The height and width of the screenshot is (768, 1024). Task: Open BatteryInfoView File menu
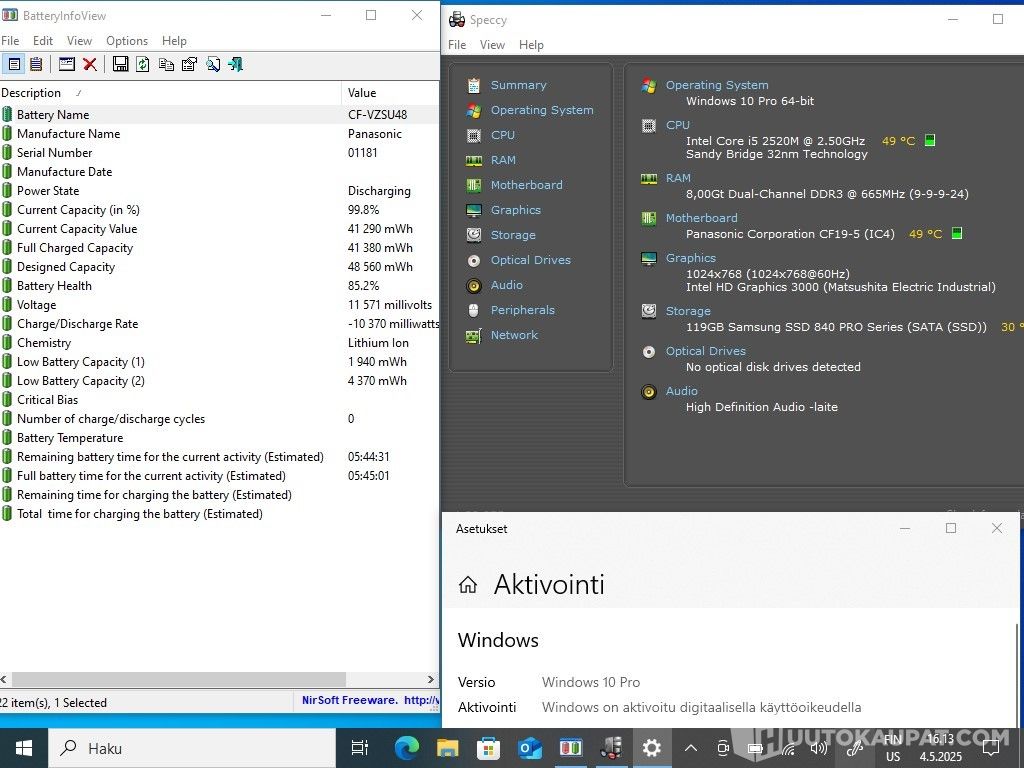(10, 40)
